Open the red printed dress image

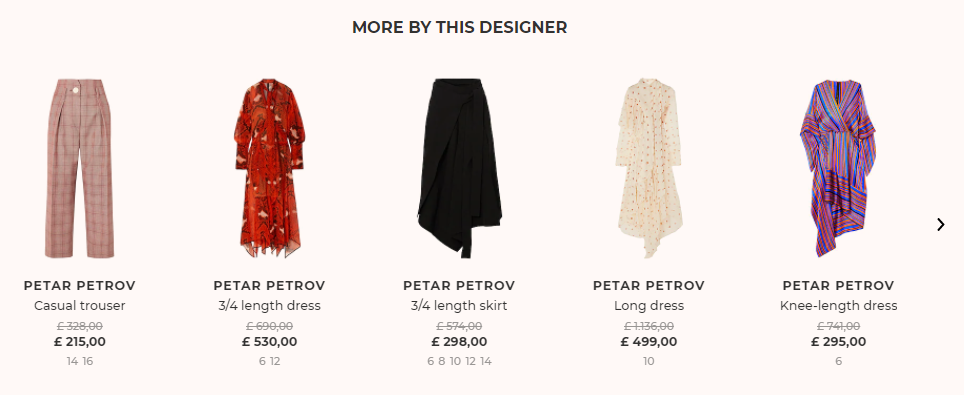(x=269, y=168)
